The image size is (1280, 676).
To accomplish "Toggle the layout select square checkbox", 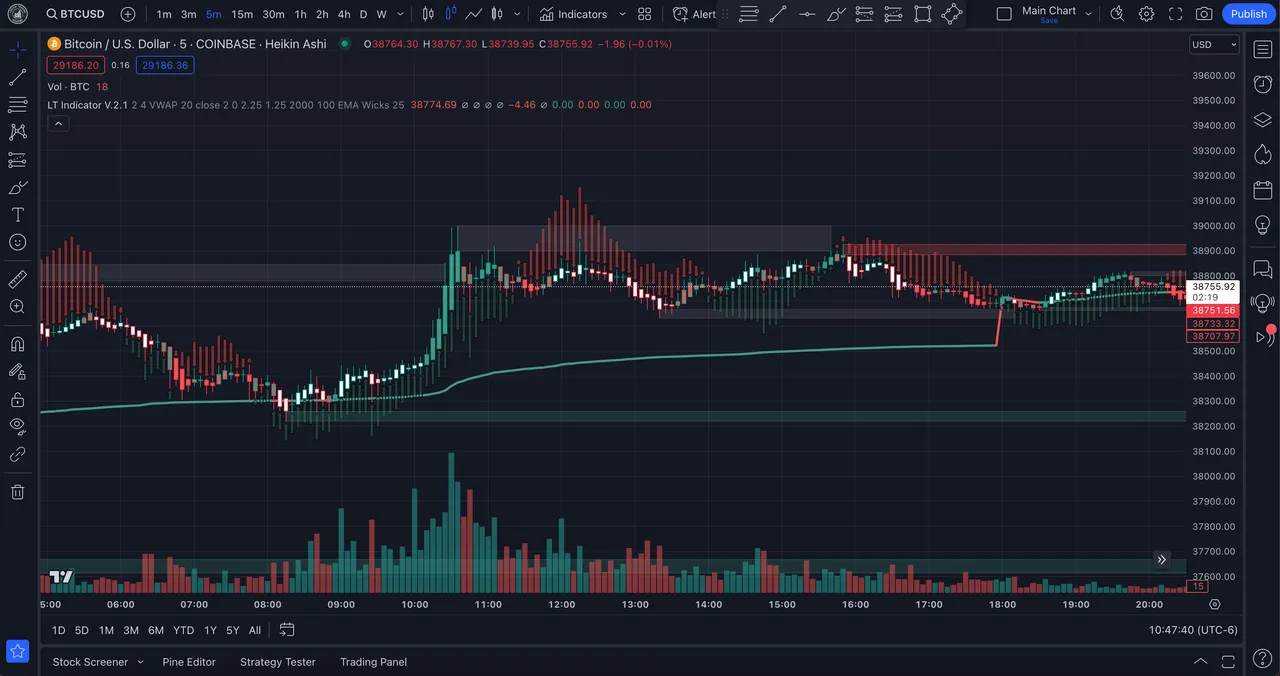I will tap(1005, 14).
